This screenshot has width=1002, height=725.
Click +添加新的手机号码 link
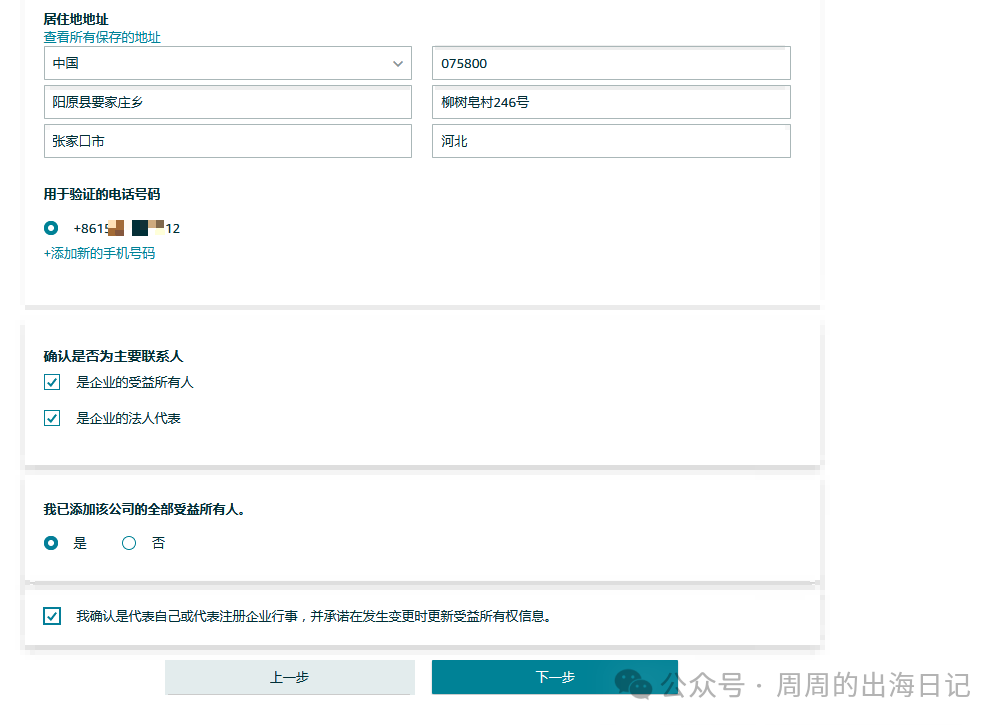click(99, 254)
